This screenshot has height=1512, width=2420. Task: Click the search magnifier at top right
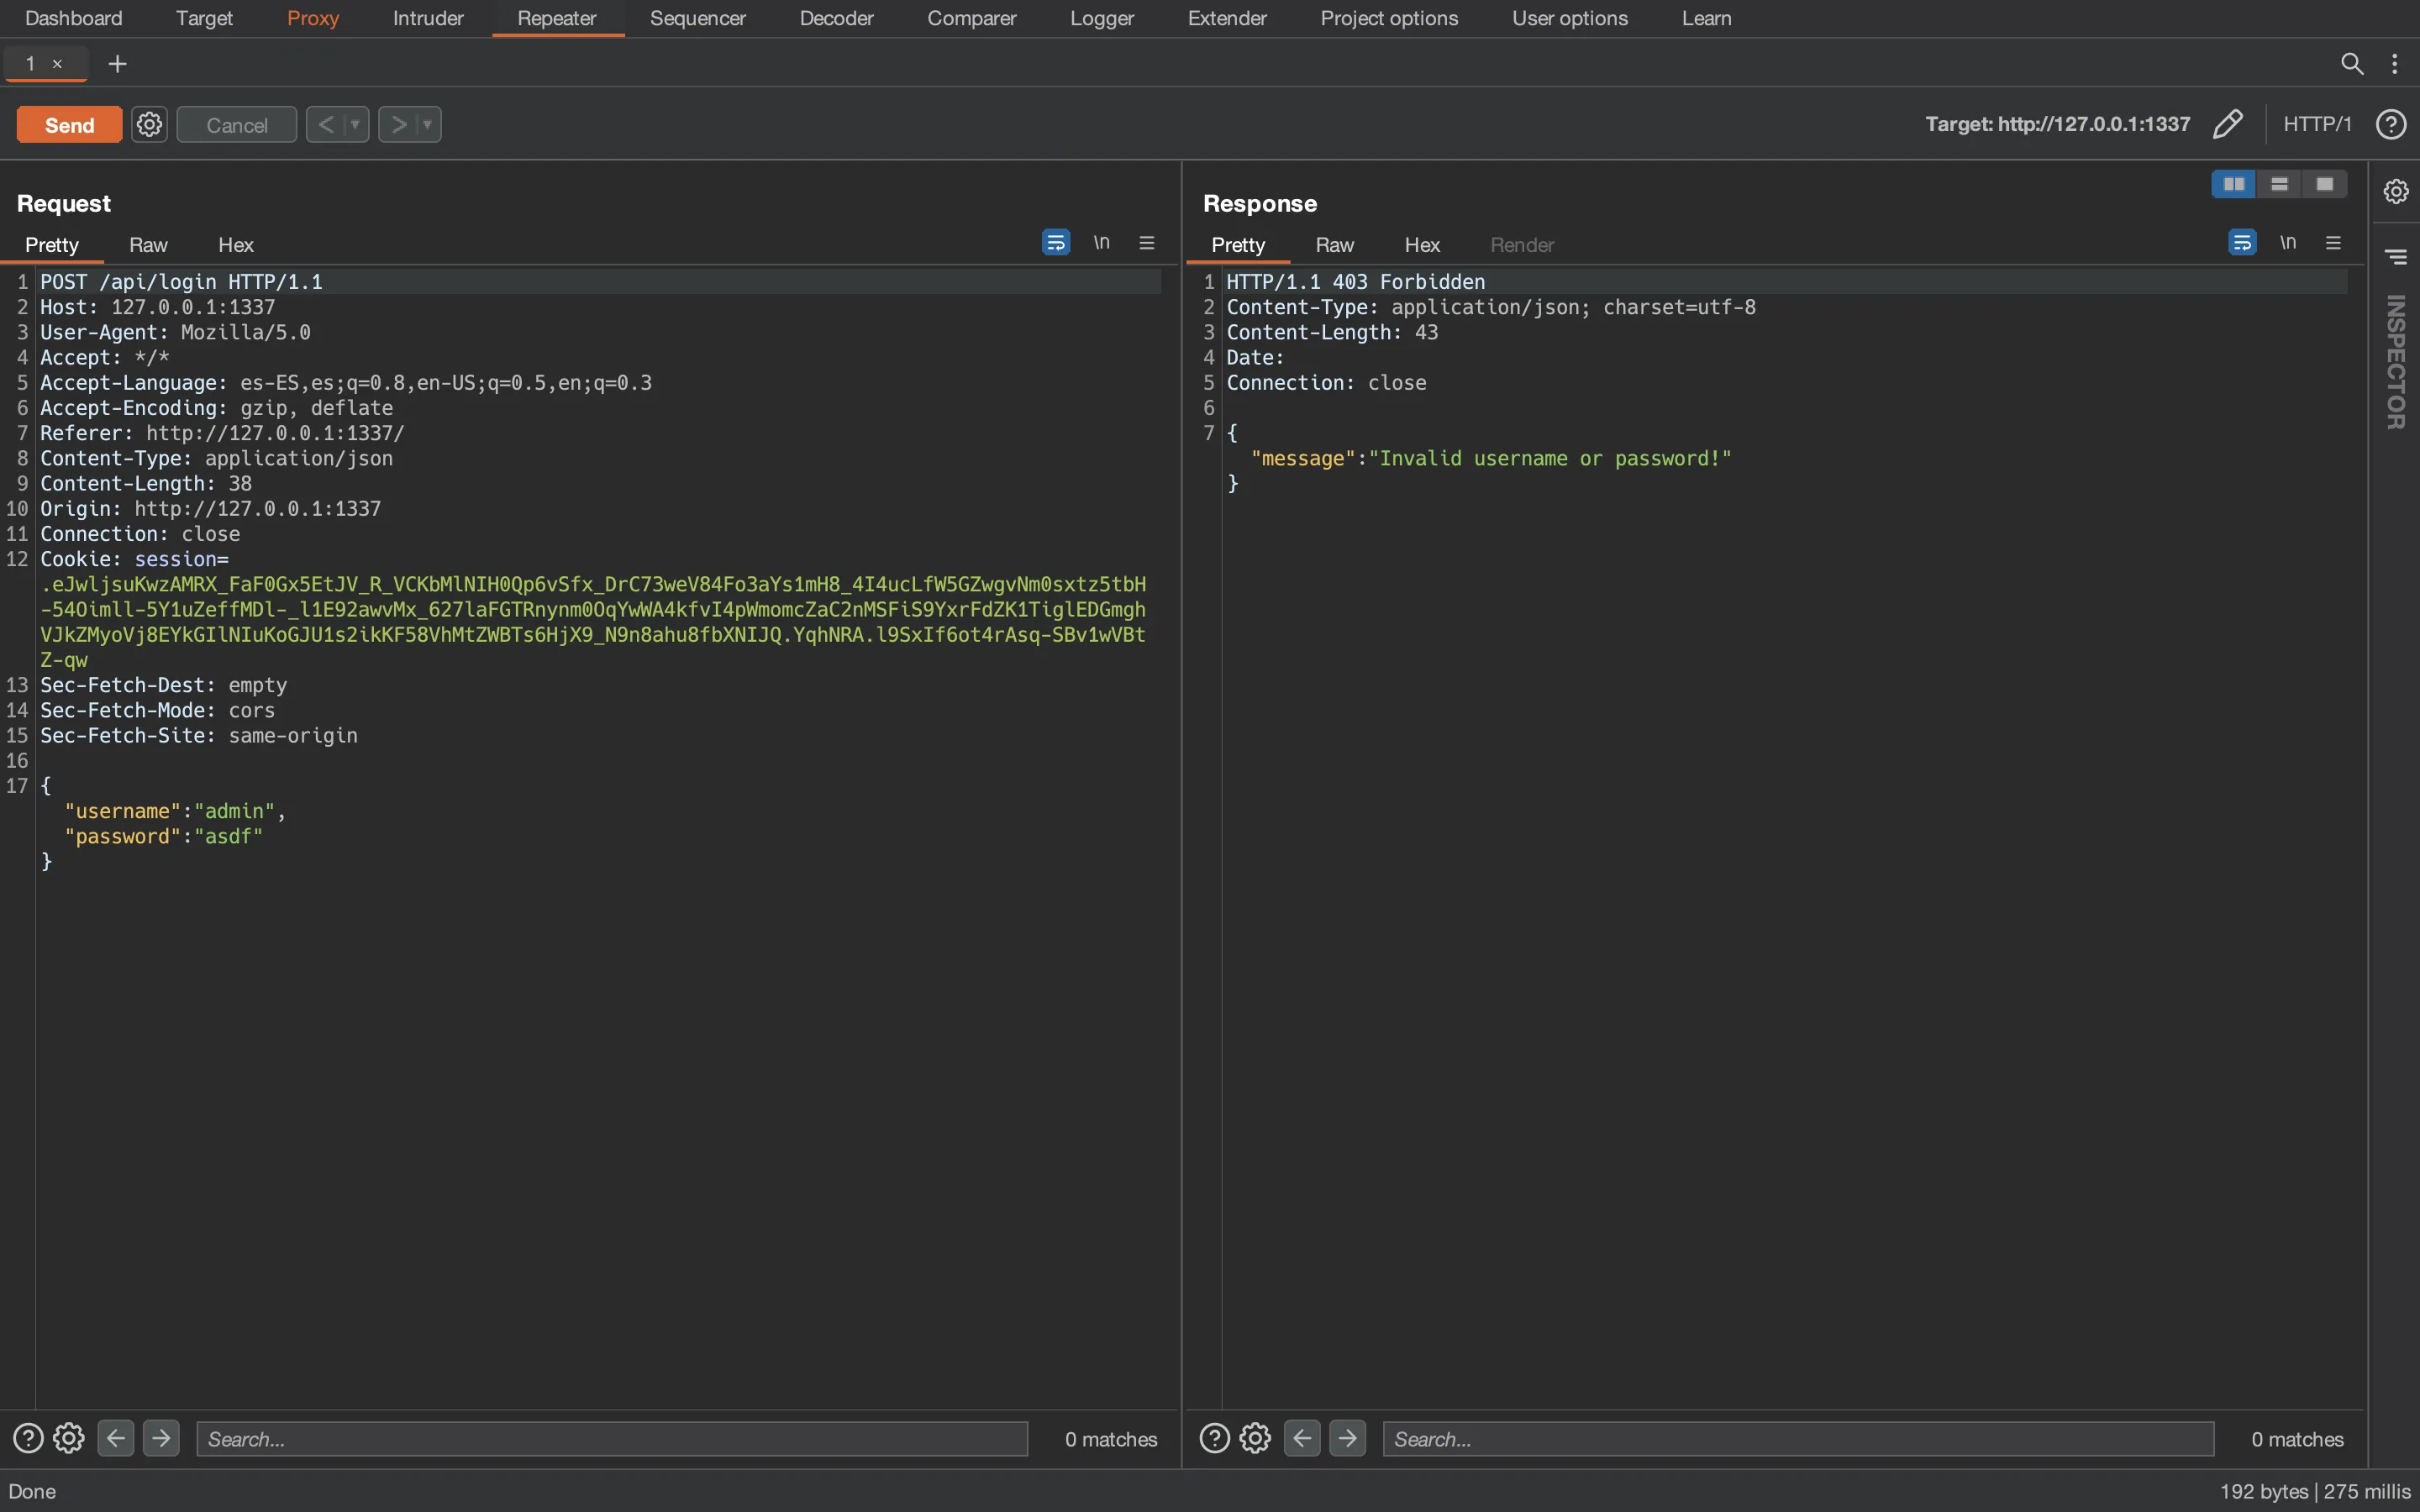(x=2352, y=64)
